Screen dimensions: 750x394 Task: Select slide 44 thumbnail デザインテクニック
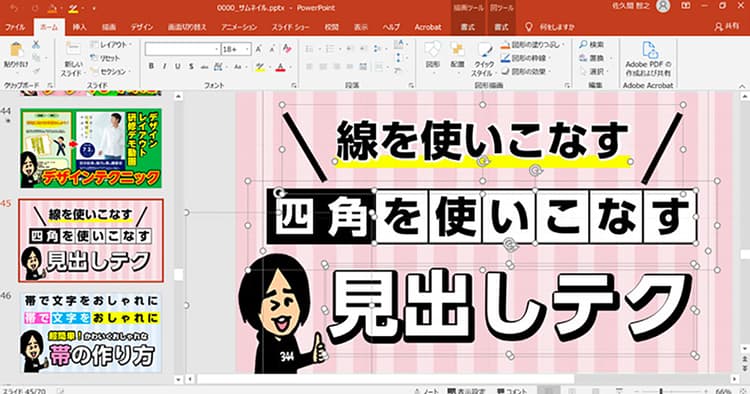pyautogui.click(x=91, y=148)
